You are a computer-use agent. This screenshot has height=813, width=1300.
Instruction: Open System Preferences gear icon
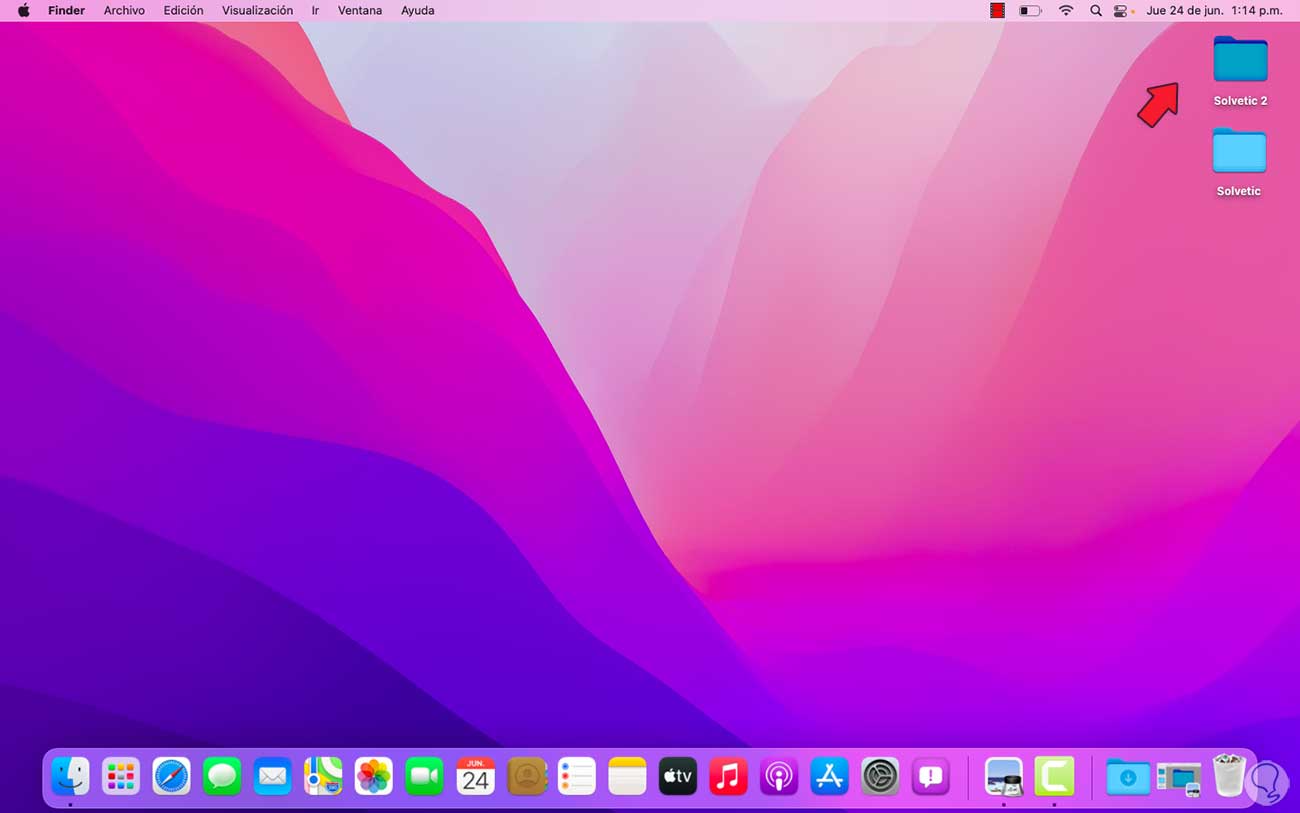(880, 776)
